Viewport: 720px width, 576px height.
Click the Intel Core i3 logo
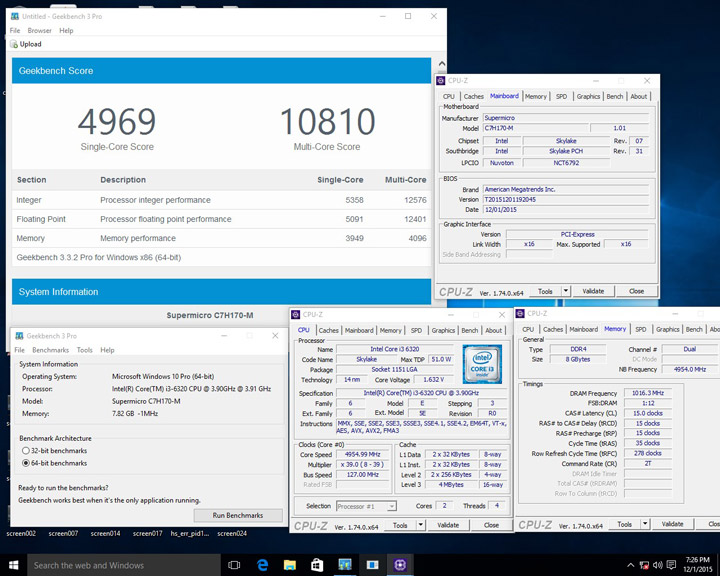coord(482,363)
